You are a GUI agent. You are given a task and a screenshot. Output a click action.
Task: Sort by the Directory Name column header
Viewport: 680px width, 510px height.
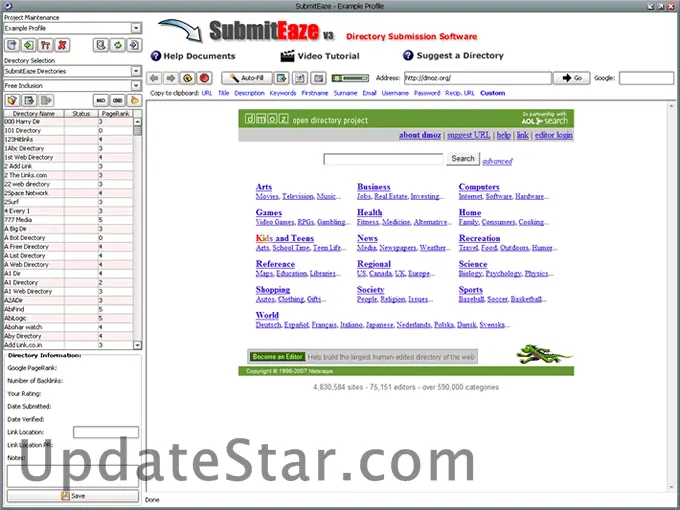[34, 114]
